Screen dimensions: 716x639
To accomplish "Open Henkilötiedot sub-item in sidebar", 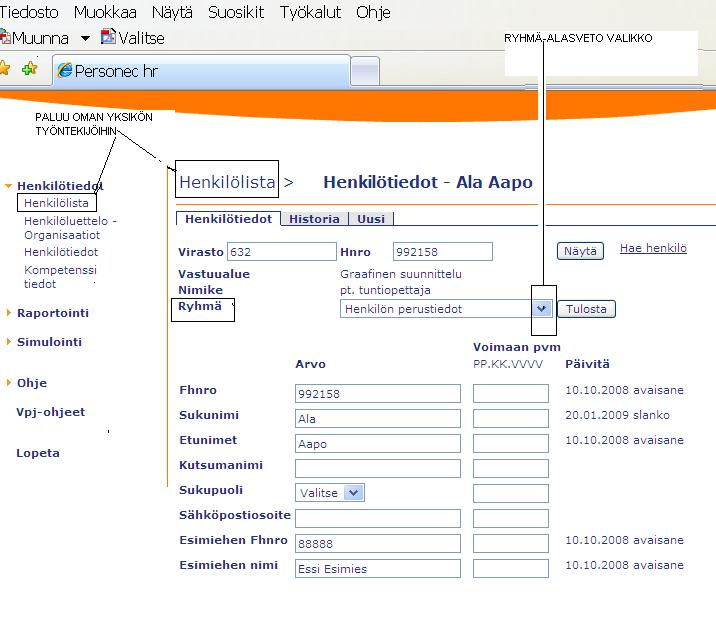I will coord(61,252).
